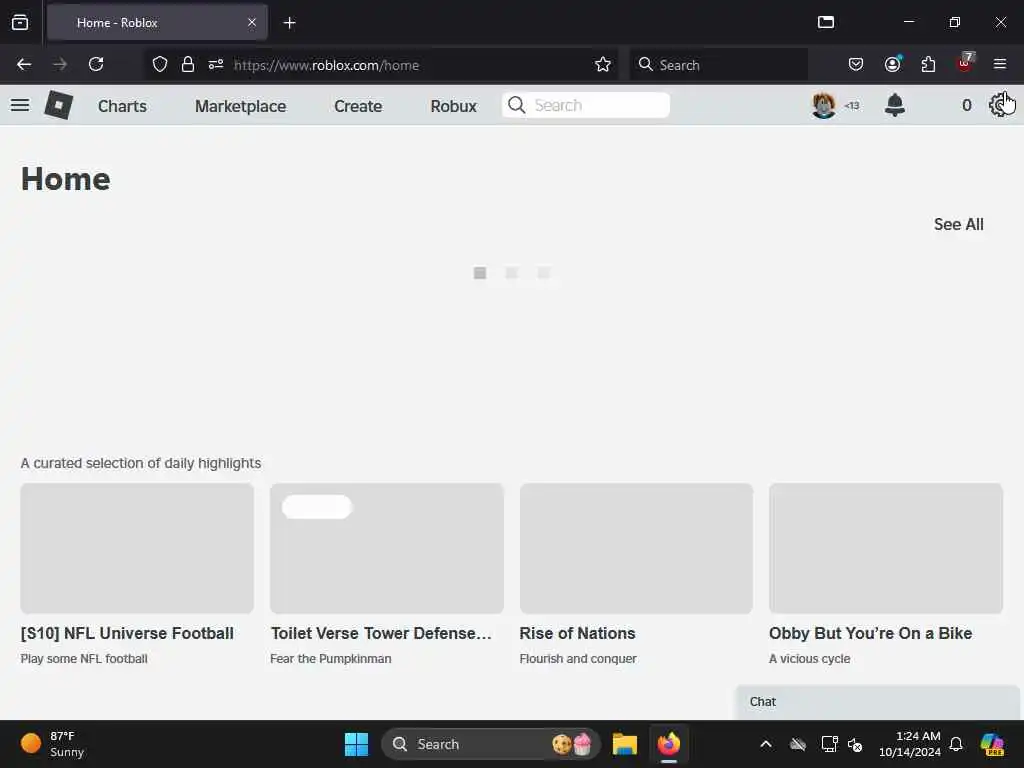This screenshot has height=768, width=1024.
Task: Open the Firefox account icon
Action: point(893,65)
